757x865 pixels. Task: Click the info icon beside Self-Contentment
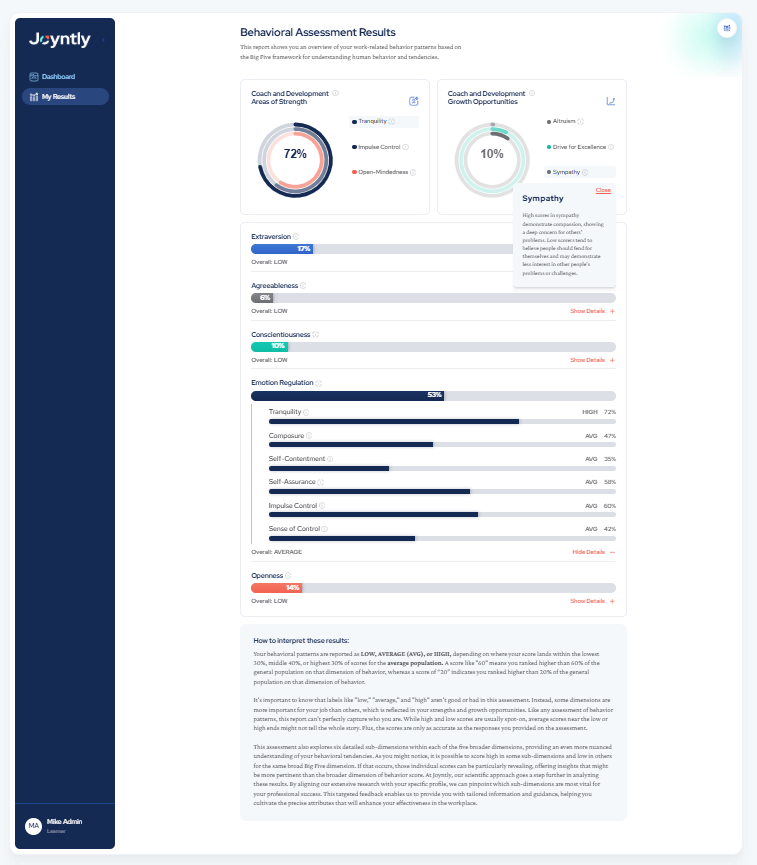coord(330,459)
